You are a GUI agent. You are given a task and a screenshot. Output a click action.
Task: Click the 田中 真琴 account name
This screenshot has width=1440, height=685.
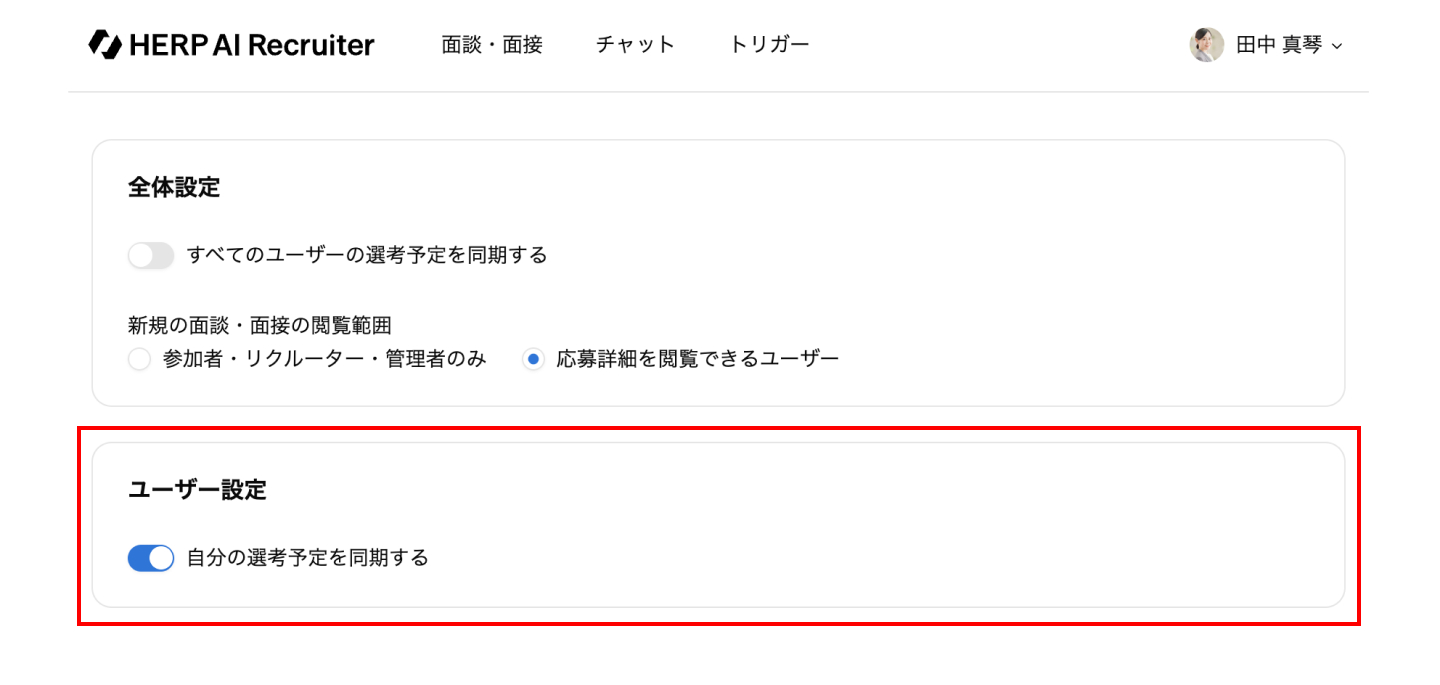click(x=1279, y=45)
